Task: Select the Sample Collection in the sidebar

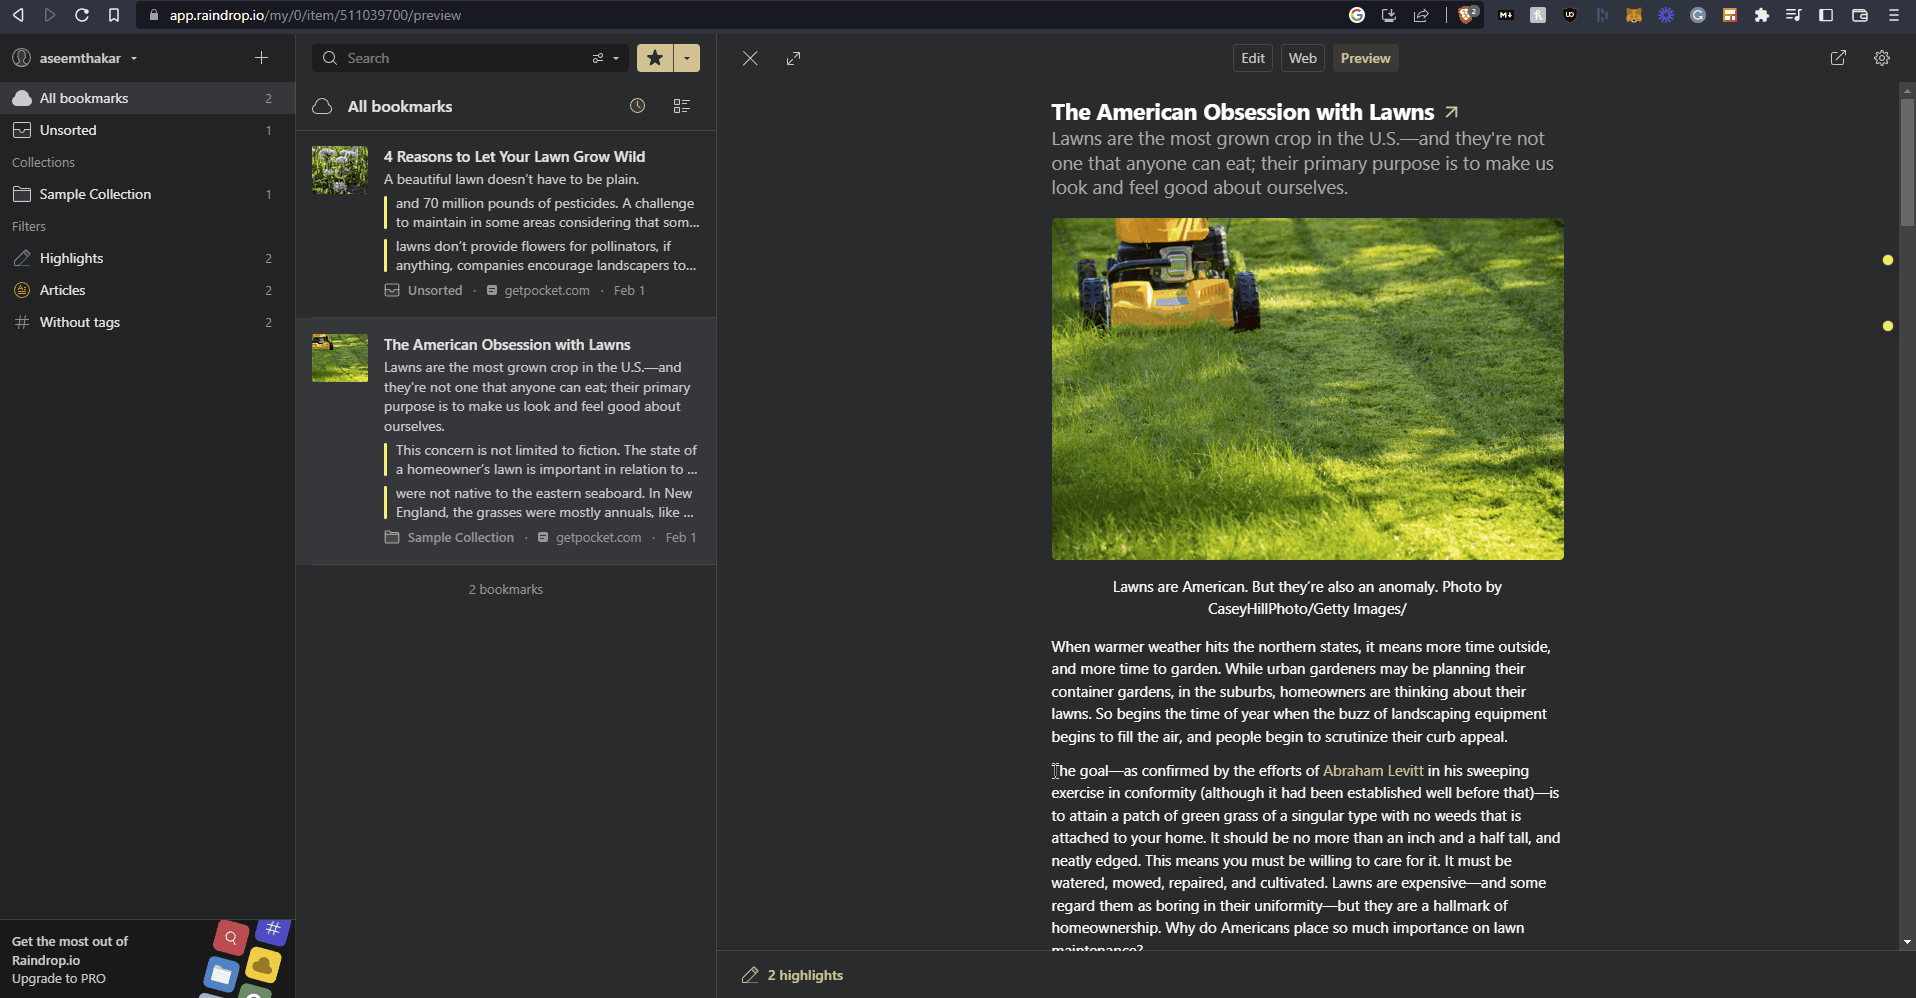Action: click(x=95, y=194)
